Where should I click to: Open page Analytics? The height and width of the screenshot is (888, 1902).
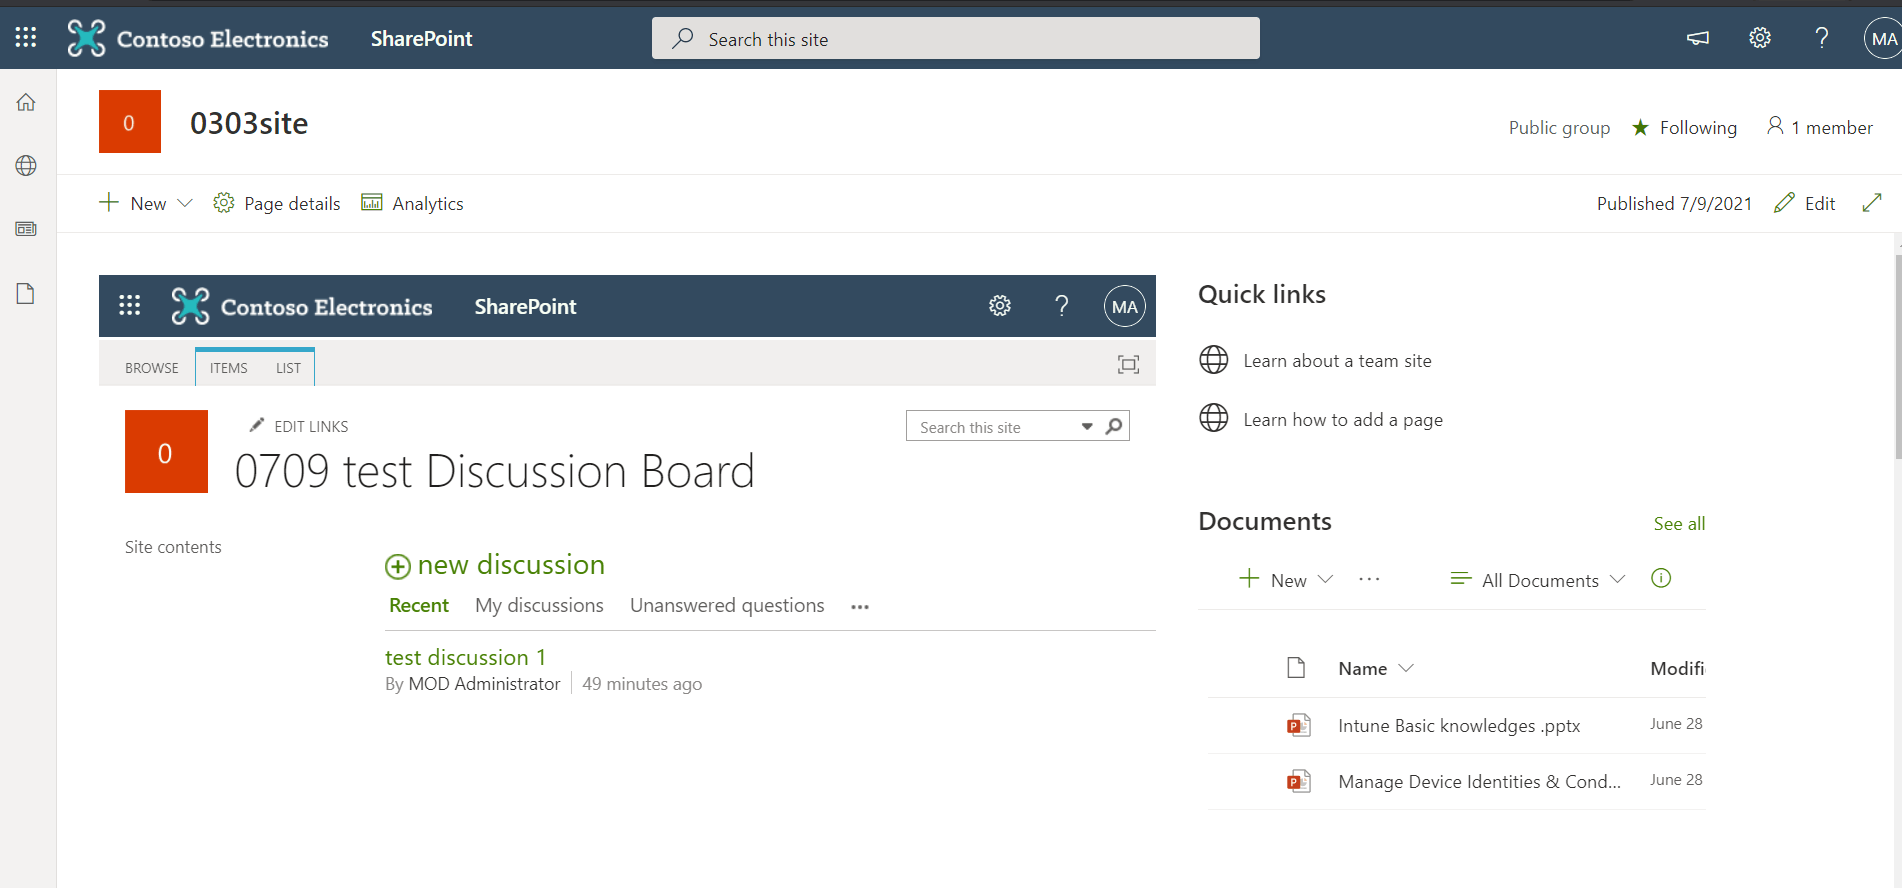412,203
